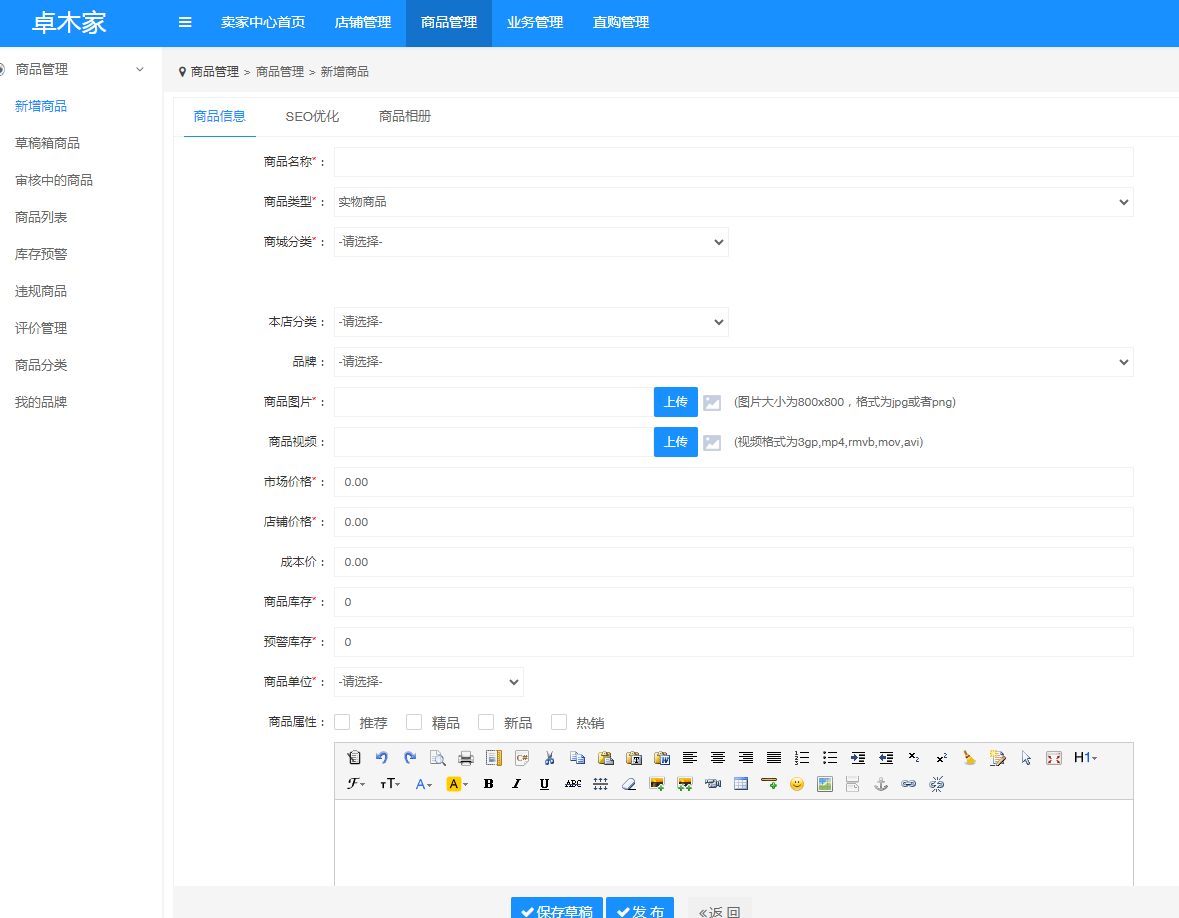Open the 商品单位 dropdown
The image size is (1179, 918).
(428, 682)
